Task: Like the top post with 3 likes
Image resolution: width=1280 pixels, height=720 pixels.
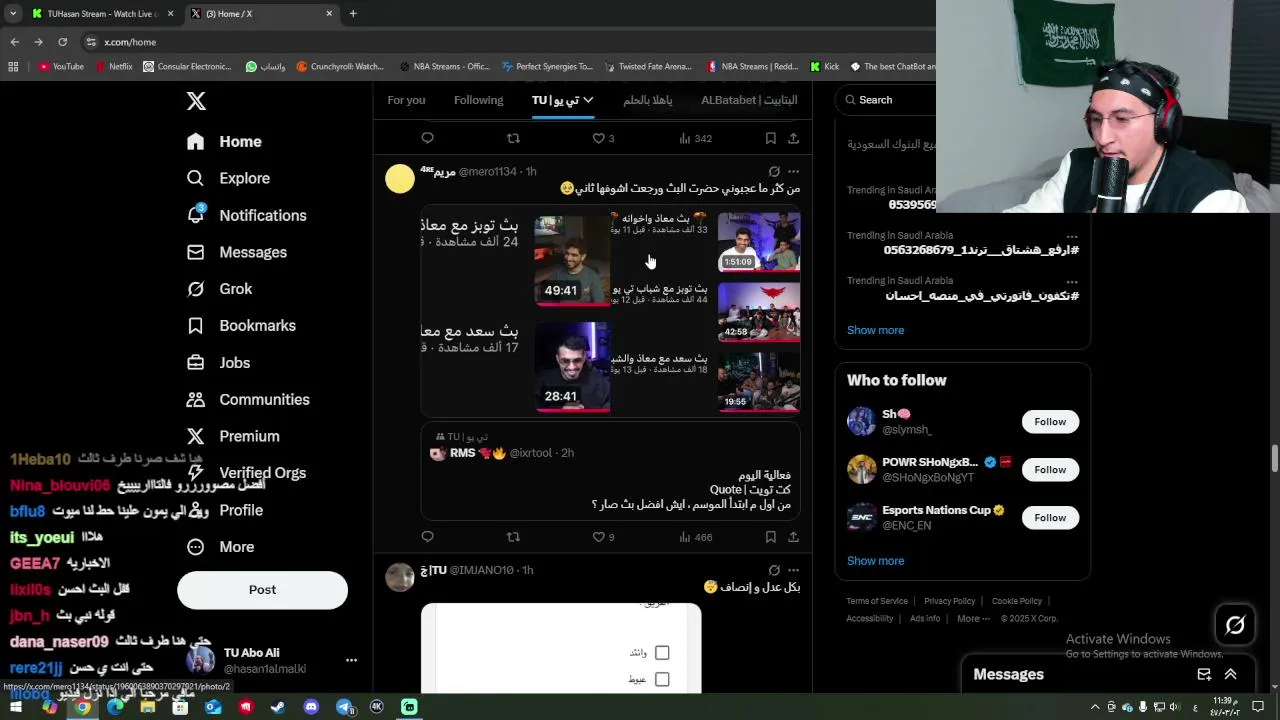Action: 603,138
